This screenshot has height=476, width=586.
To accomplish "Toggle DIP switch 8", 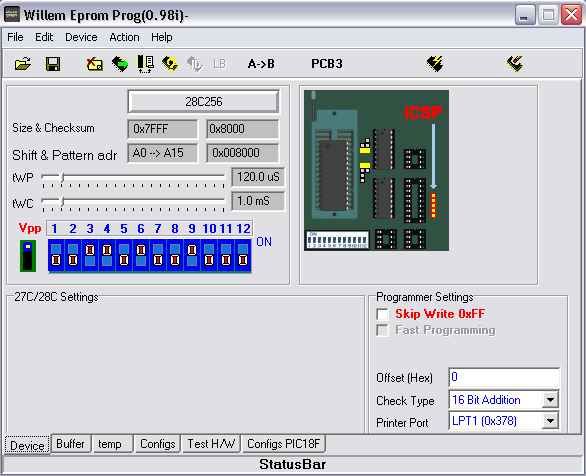I will (175, 256).
